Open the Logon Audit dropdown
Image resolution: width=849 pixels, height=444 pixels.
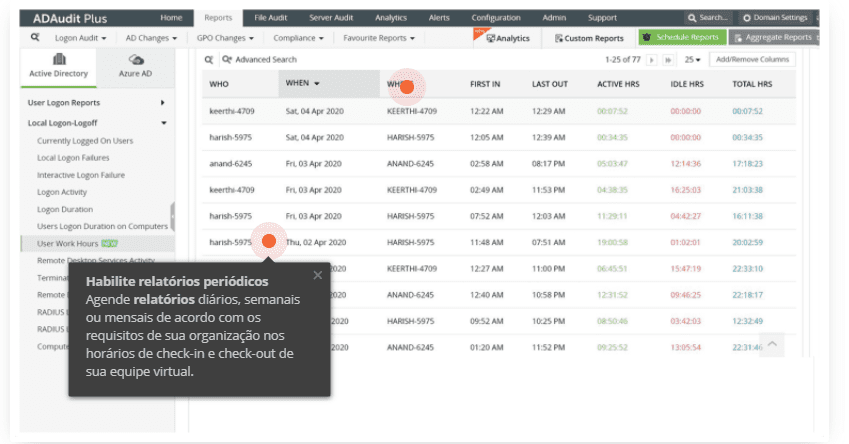85,37
